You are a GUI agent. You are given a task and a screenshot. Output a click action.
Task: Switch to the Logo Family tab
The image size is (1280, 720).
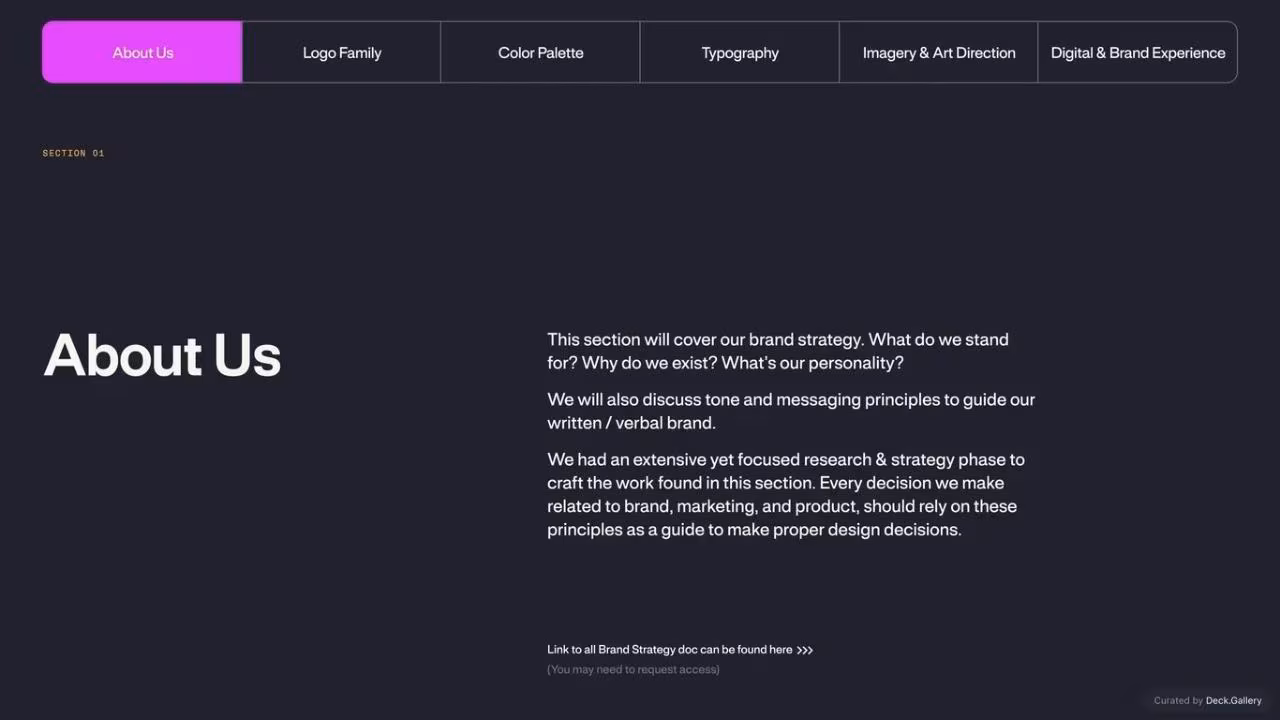pyautogui.click(x=342, y=52)
